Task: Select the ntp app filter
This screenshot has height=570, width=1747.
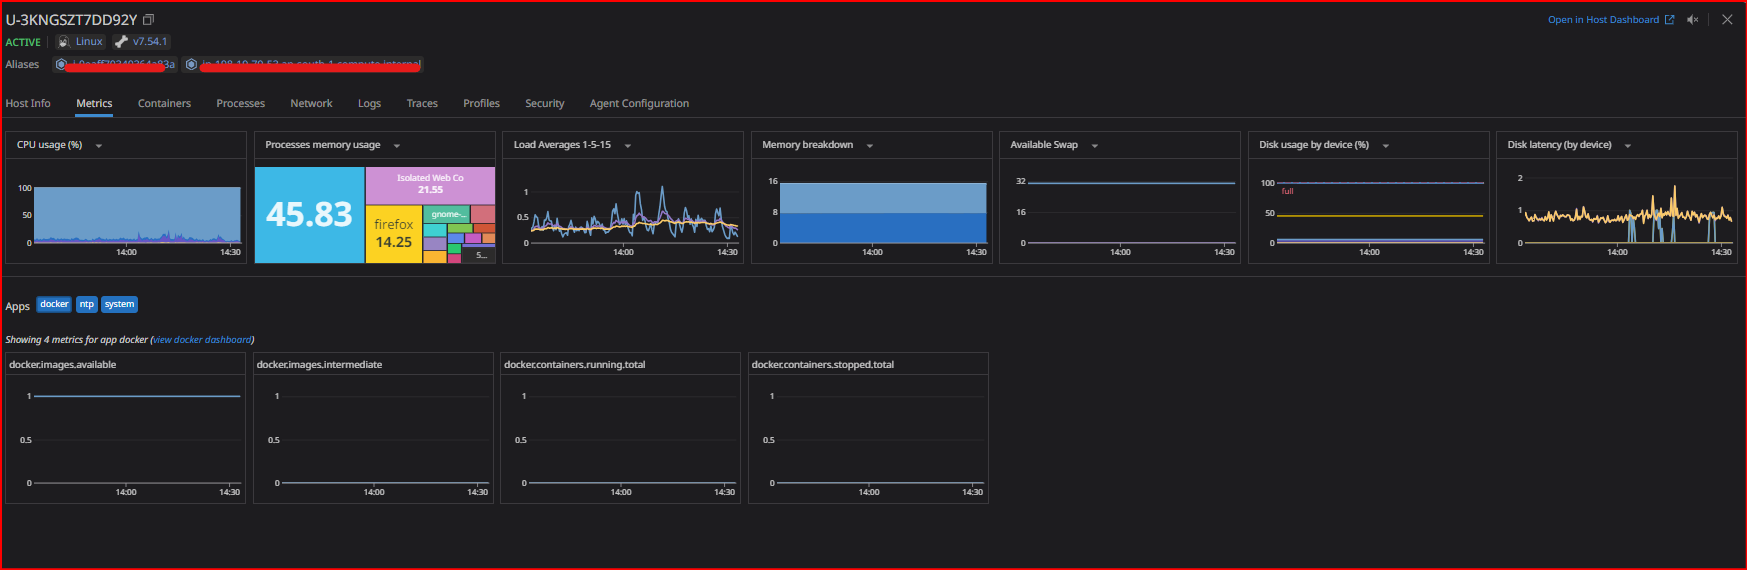Action: [x=87, y=305]
